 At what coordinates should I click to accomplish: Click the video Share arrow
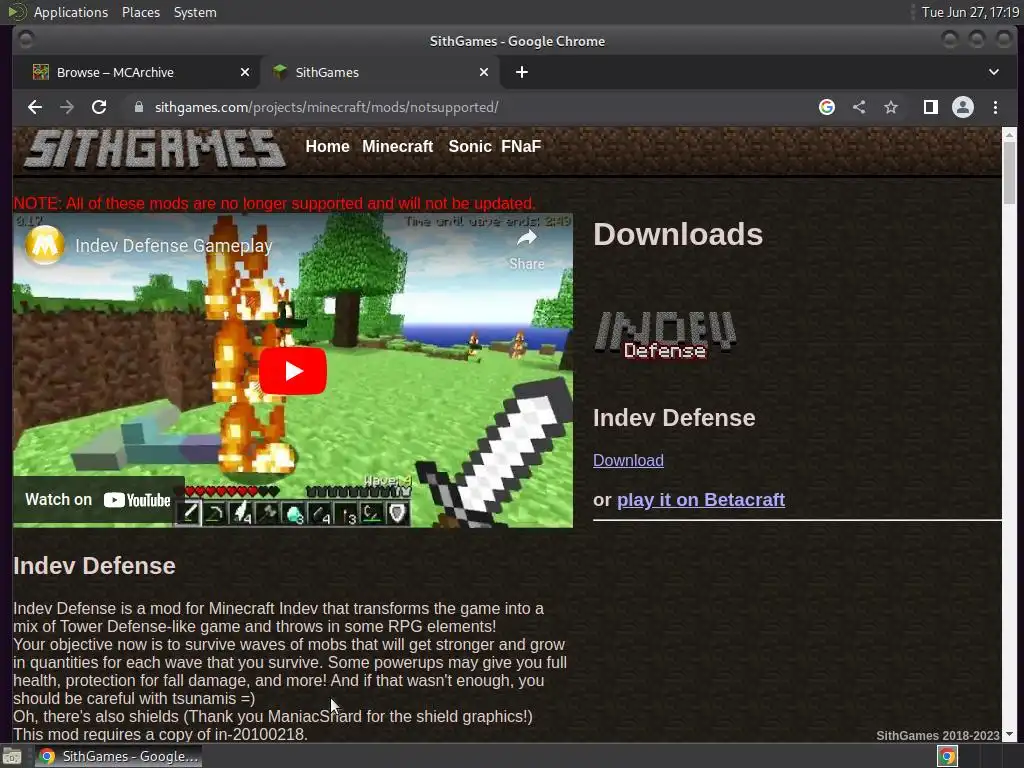527,249
